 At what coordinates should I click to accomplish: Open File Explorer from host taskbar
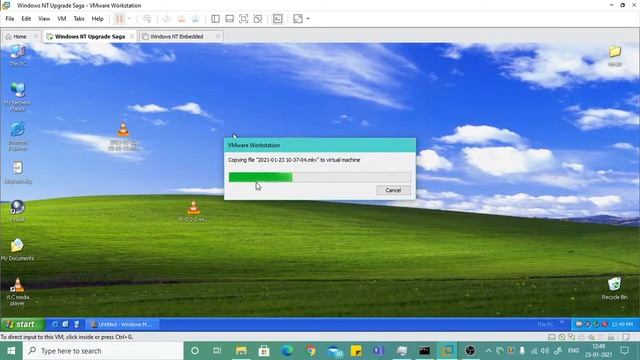[241, 351]
